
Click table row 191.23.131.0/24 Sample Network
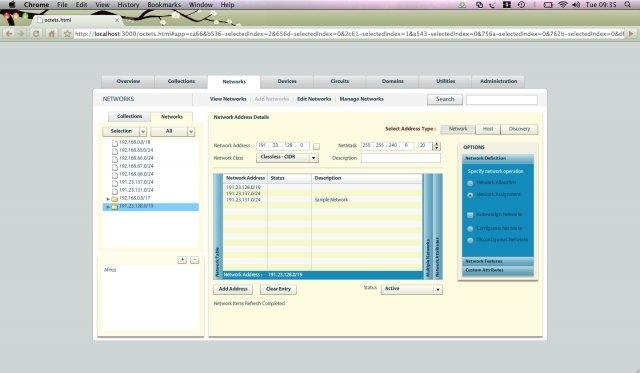click(x=323, y=200)
